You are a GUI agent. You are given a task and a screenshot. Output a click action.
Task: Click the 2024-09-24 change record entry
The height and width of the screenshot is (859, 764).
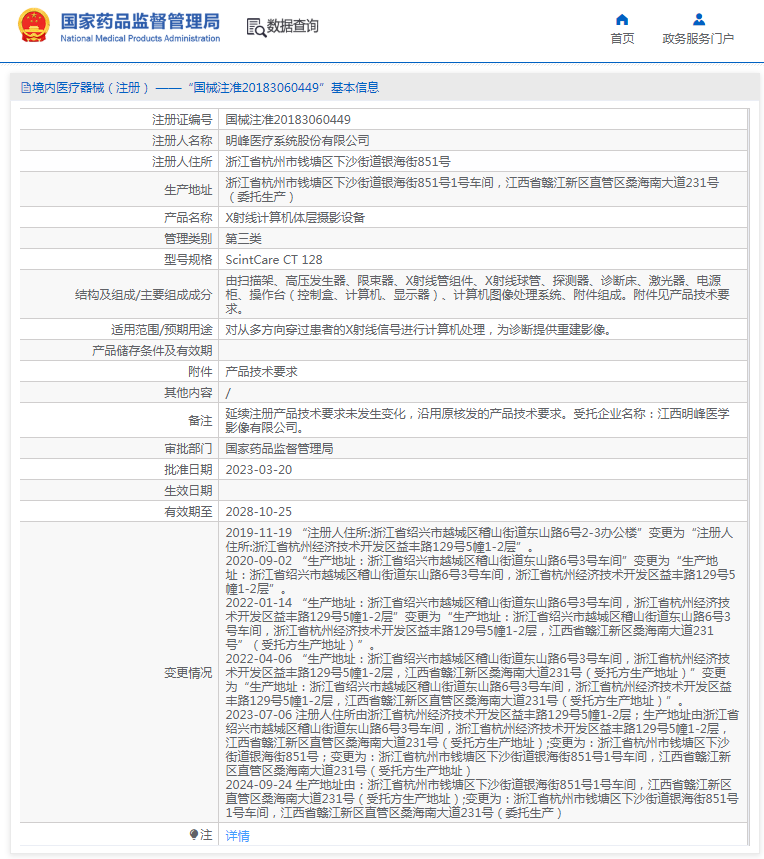(x=482, y=799)
